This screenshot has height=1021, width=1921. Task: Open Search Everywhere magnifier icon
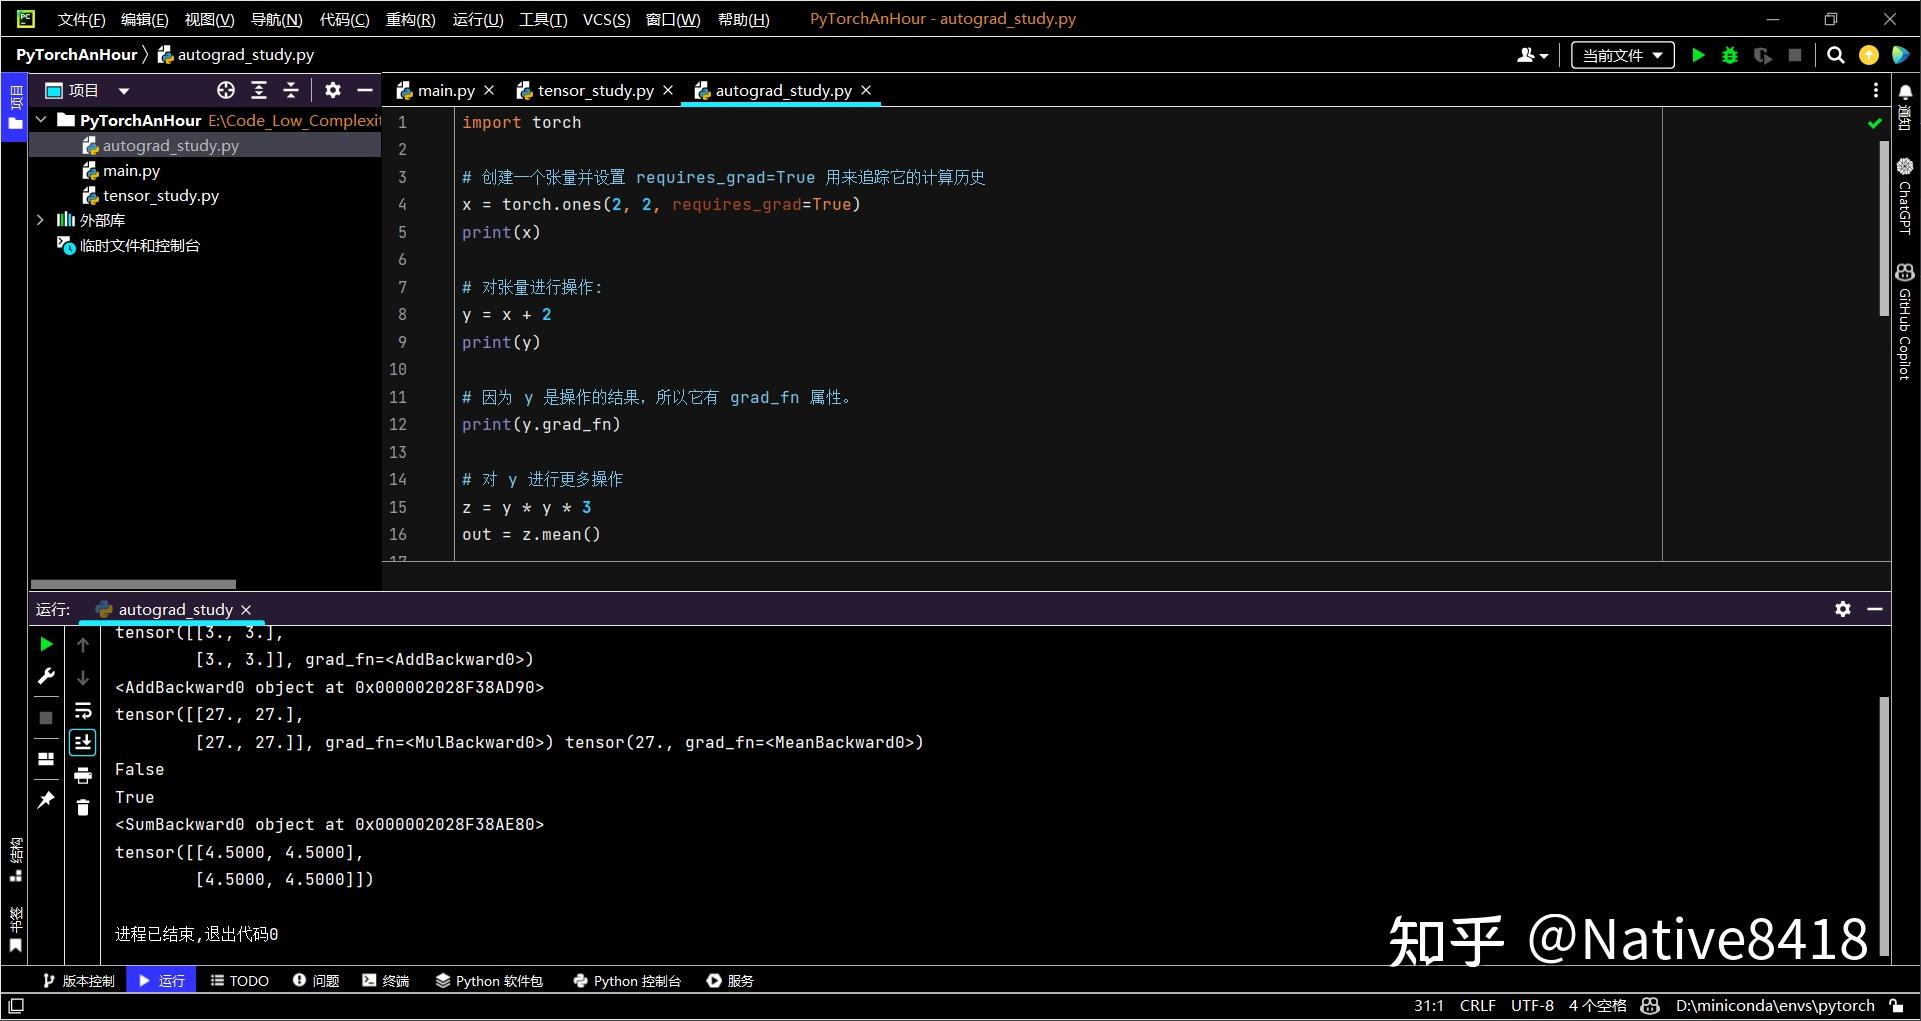point(1836,55)
